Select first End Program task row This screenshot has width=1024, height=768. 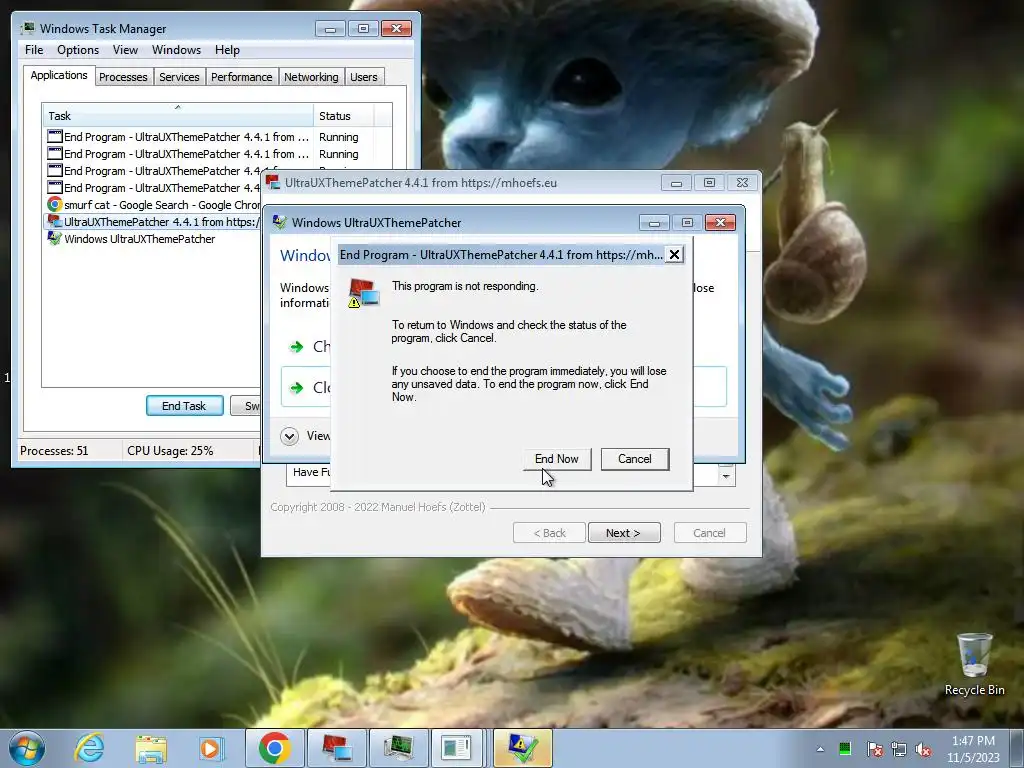[x=217, y=137]
